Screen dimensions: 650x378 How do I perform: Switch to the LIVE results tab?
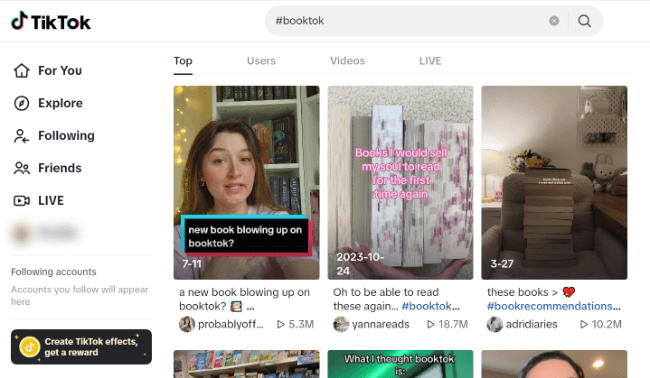(x=430, y=61)
